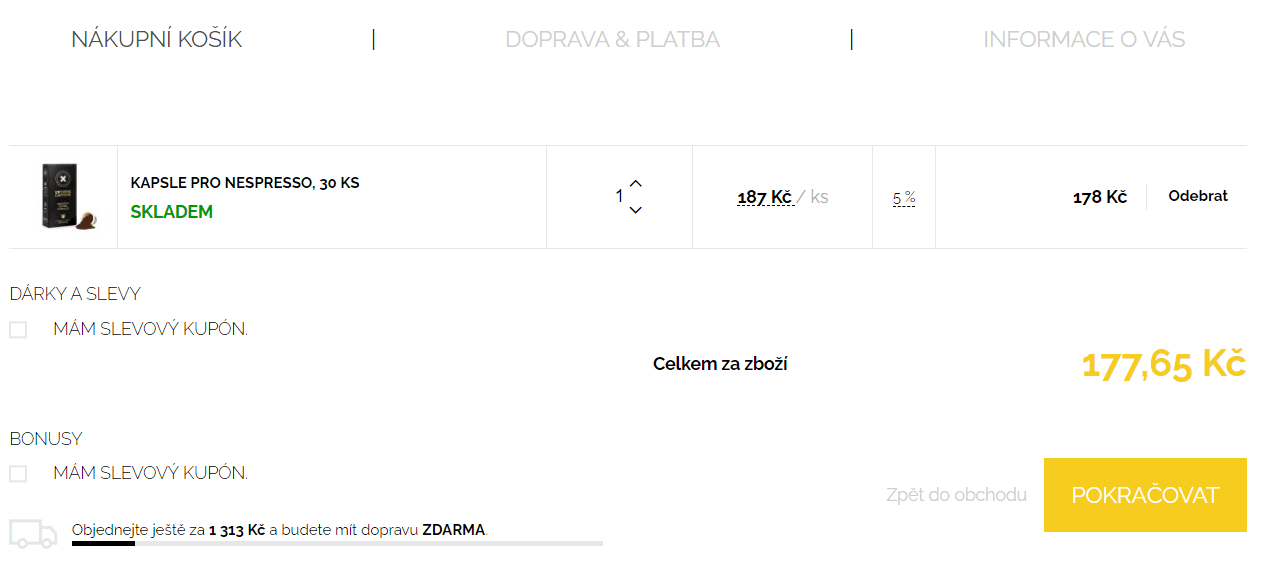Click the Pokračovat button
Image resolution: width=1261 pixels, height=587 pixels.
pyautogui.click(x=1145, y=495)
